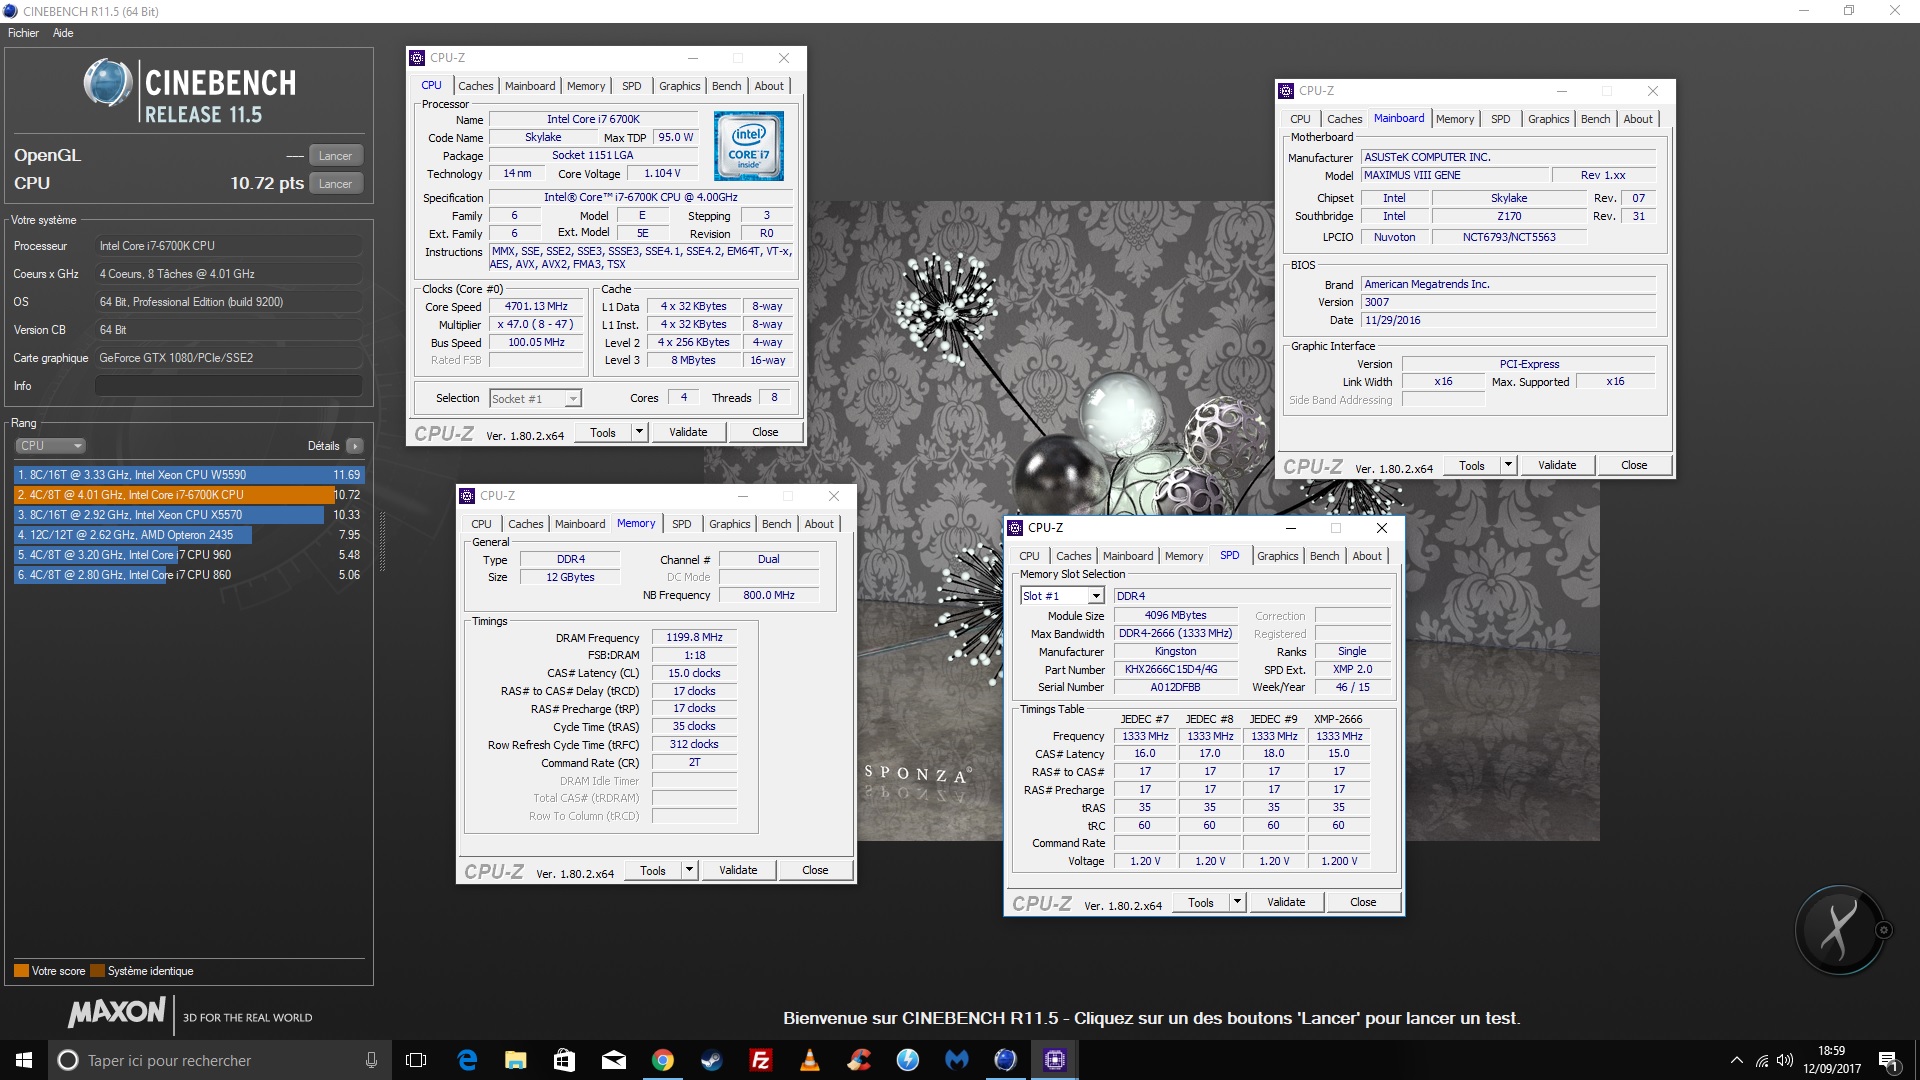Click the microphone icon in search box
The image size is (1920, 1080).
(x=371, y=1060)
